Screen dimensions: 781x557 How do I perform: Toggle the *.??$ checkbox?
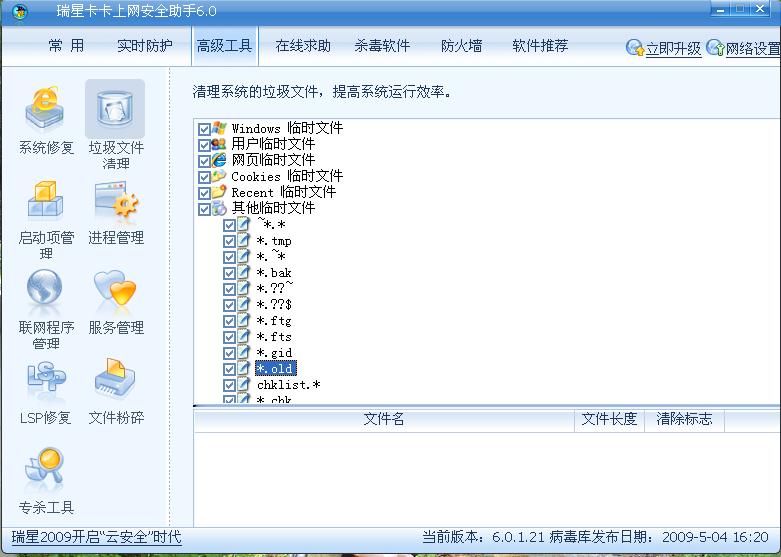pyautogui.click(x=229, y=305)
